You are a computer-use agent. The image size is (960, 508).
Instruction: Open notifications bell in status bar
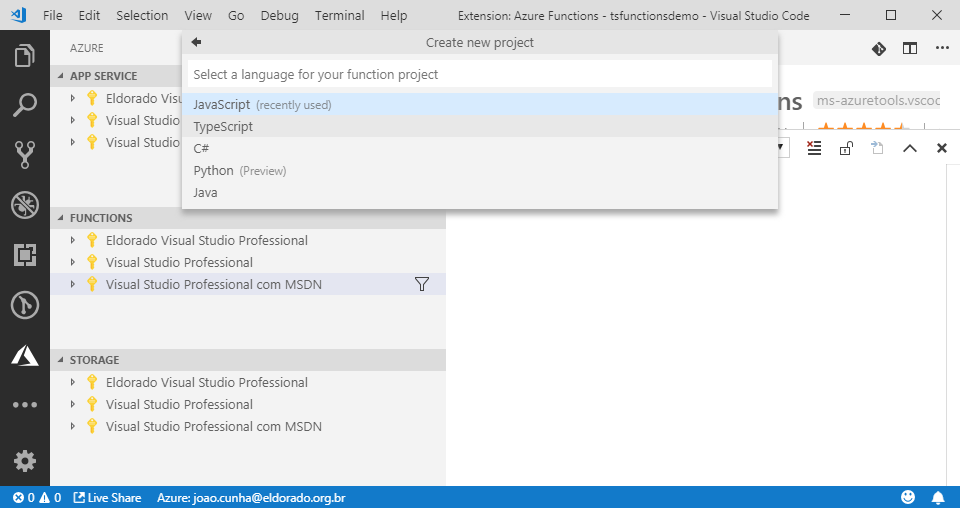938,497
